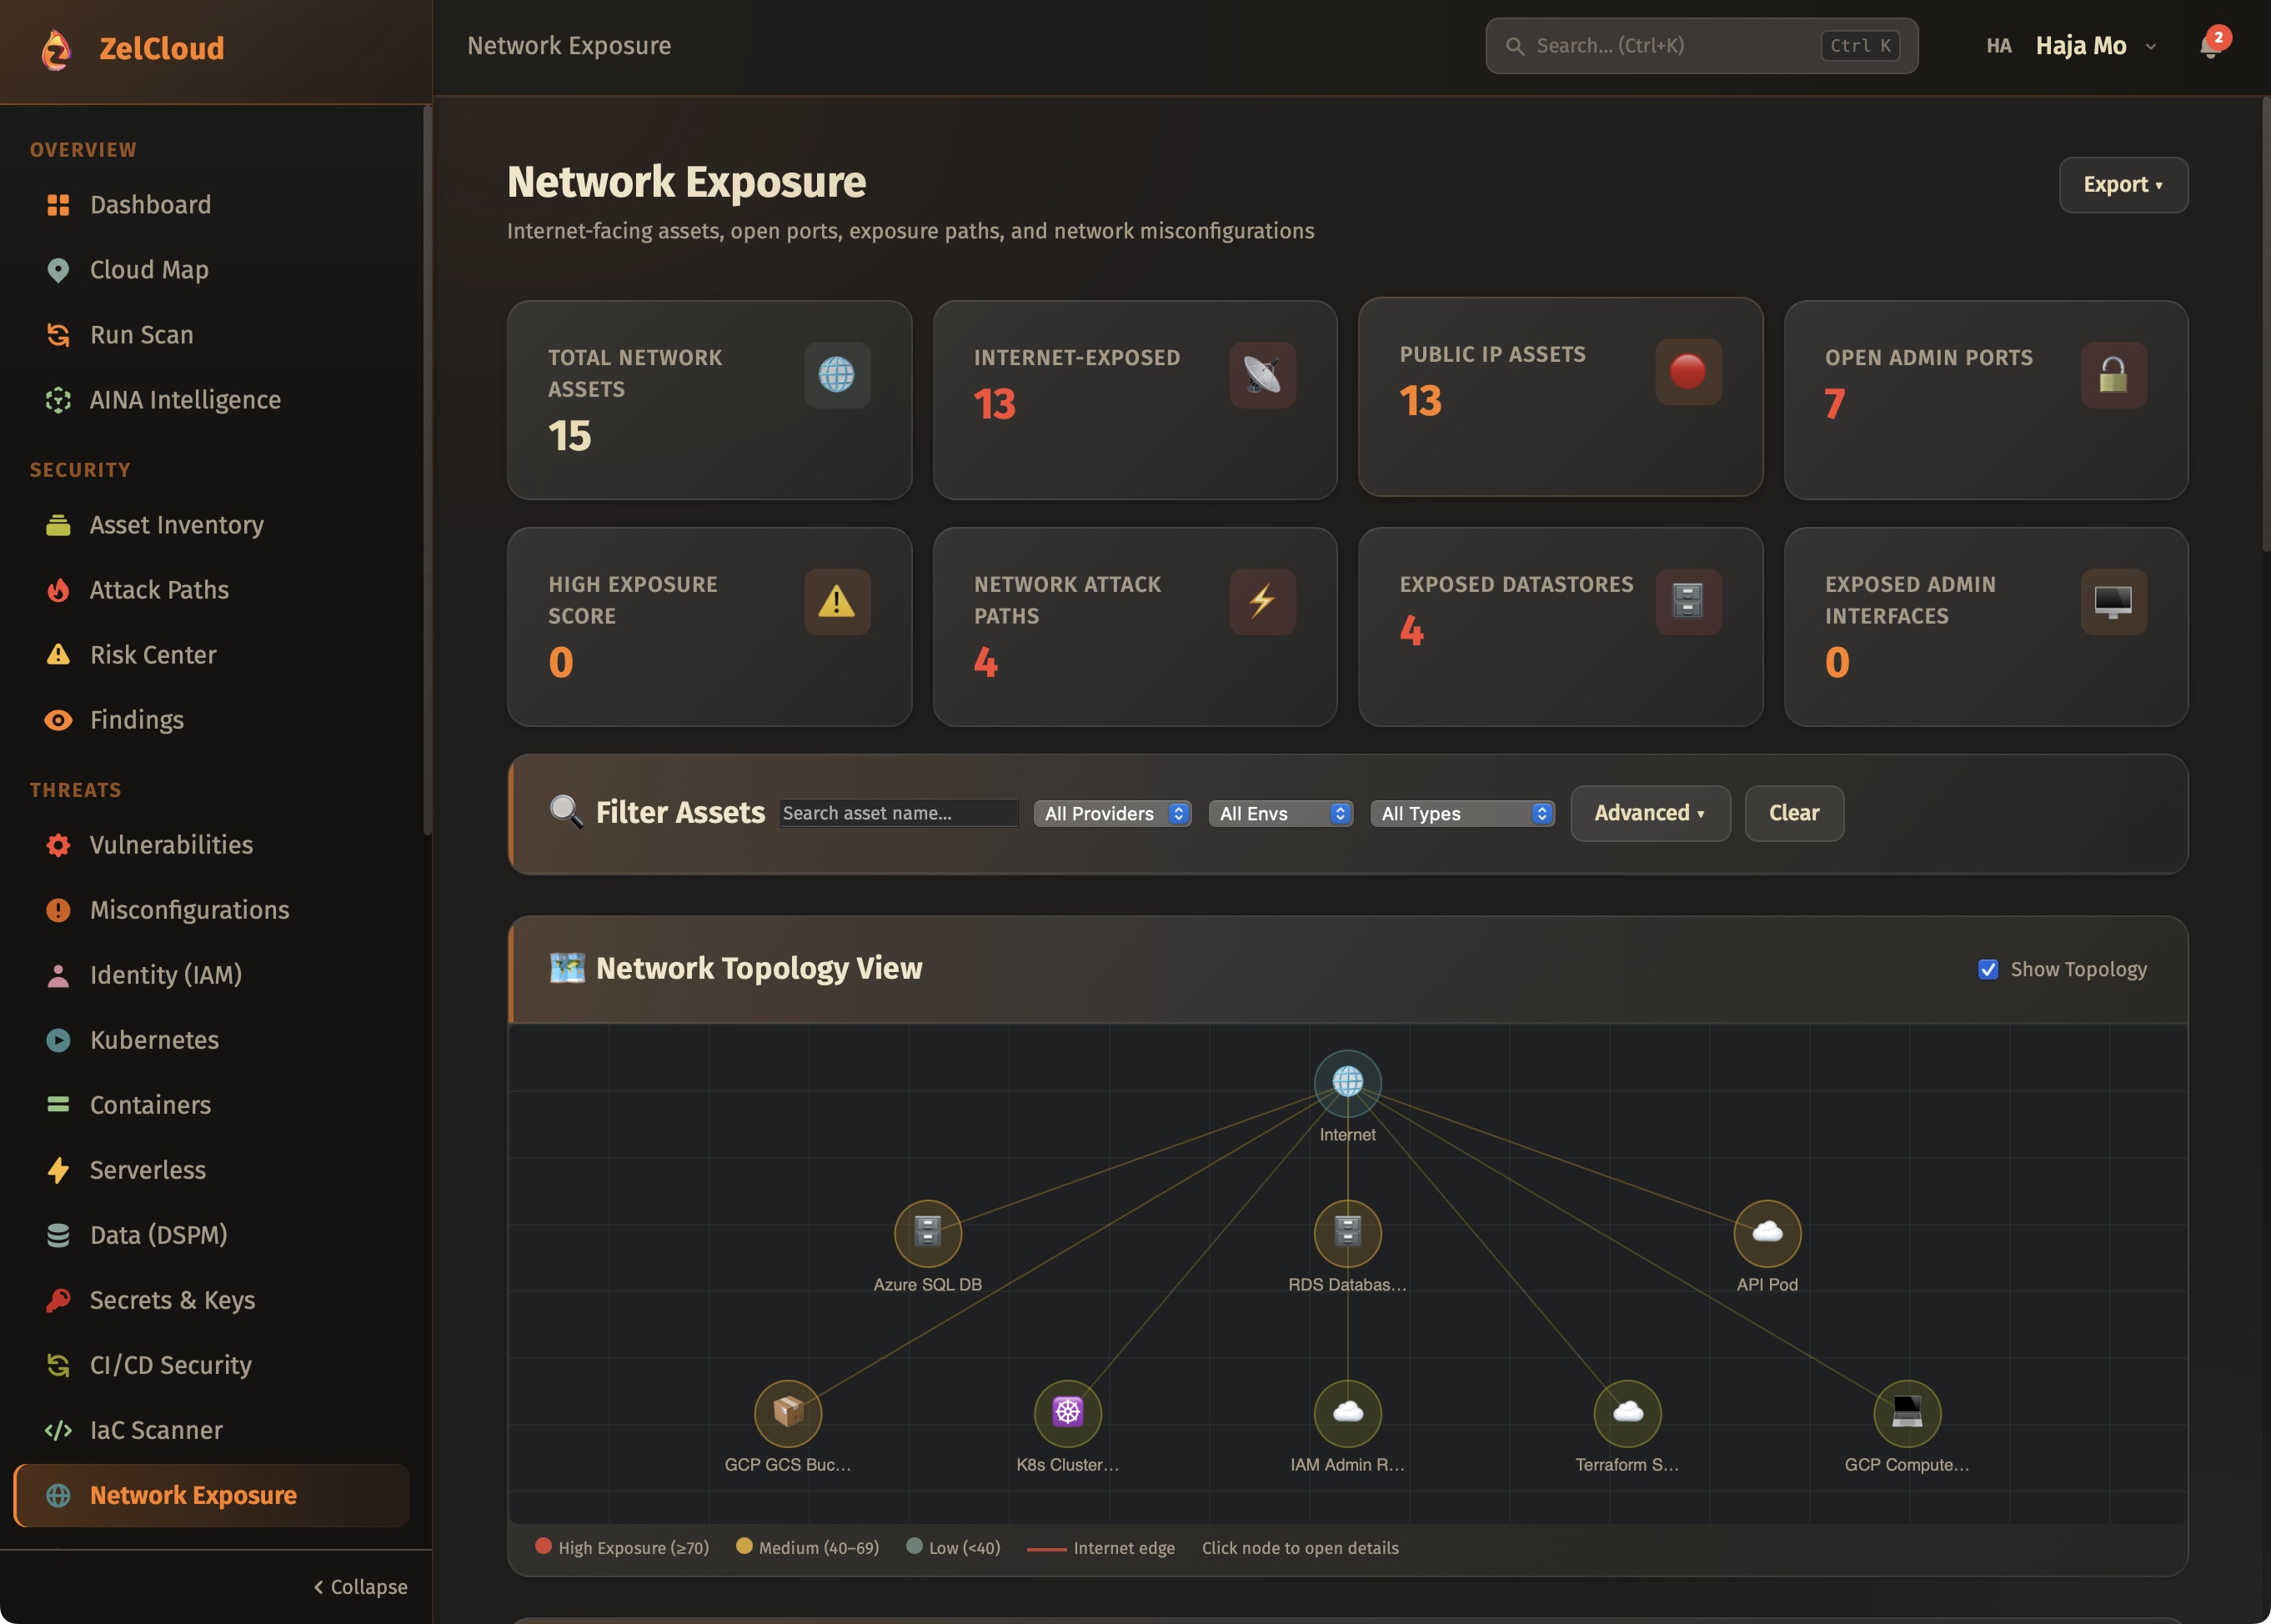Open the All Envs dropdown
Screen dimensions: 2271x1624
click(x=1280, y=813)
